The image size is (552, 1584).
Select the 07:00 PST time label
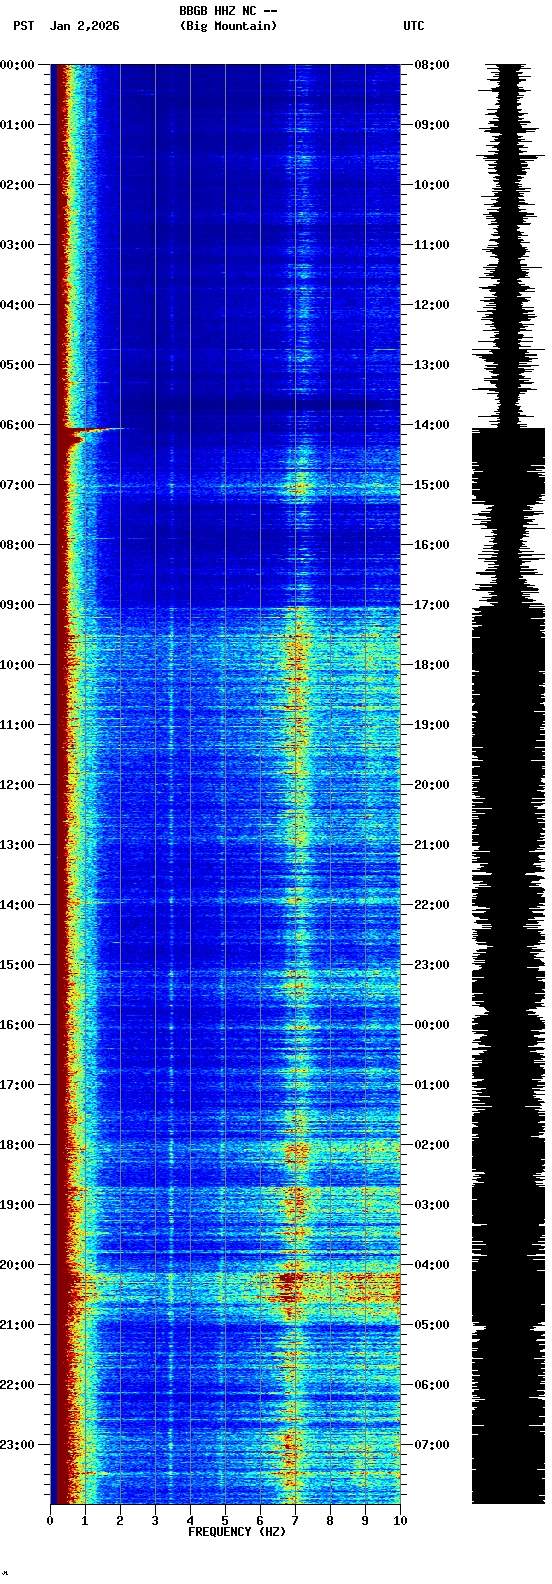[17, 485]
